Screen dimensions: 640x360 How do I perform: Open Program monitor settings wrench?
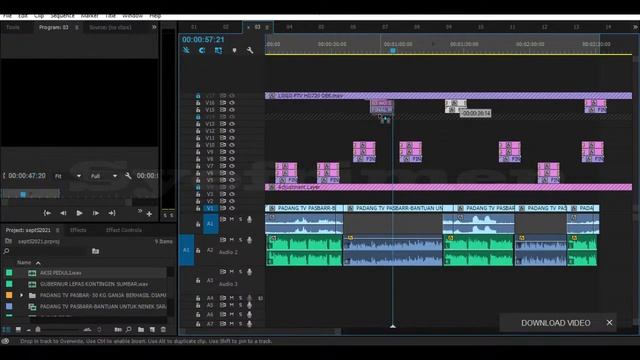(x=128, y=176)
